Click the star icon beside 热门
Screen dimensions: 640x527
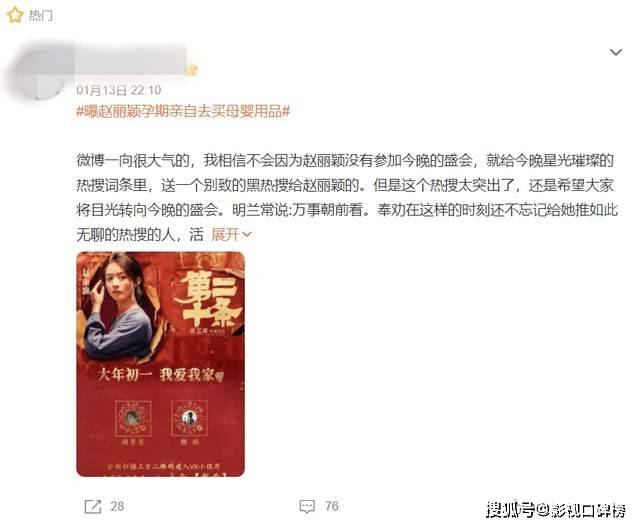coord(15,15)
